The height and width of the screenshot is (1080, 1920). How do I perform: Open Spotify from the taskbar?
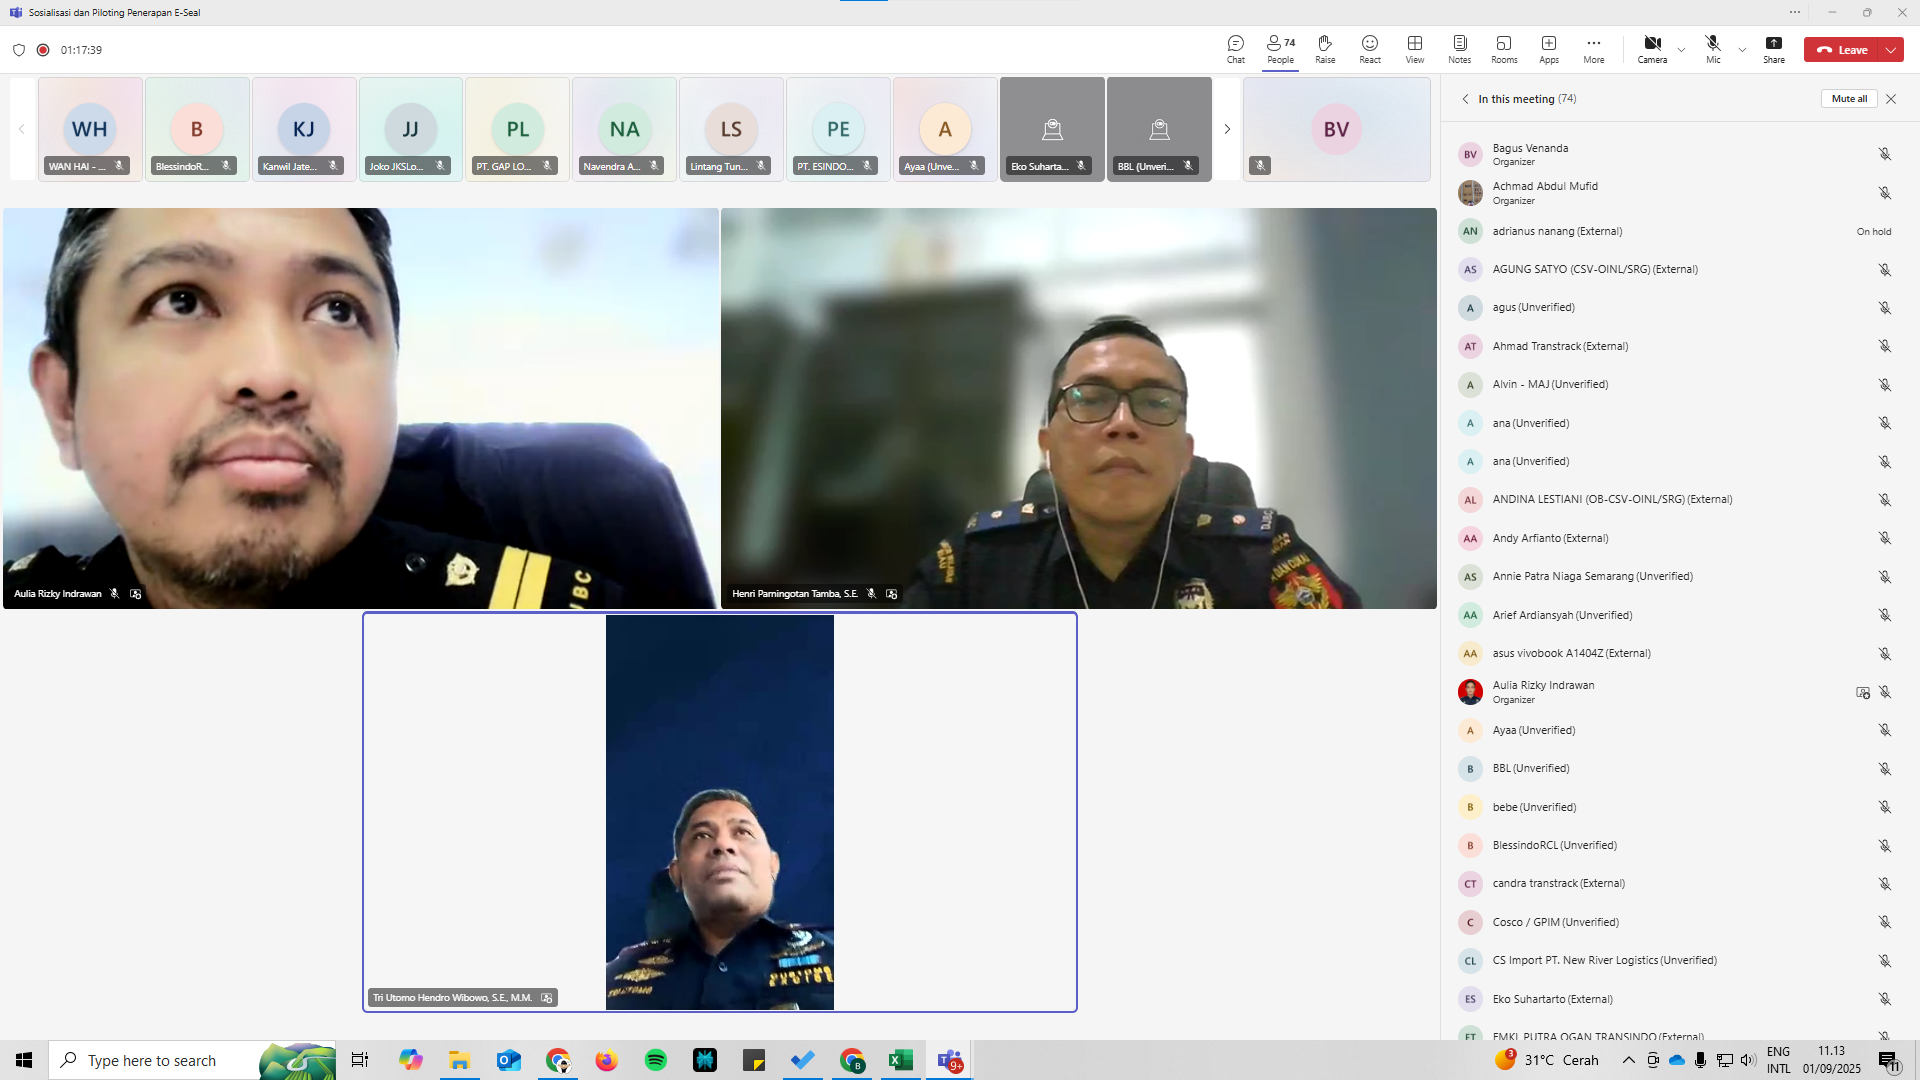click(655, 1060)
